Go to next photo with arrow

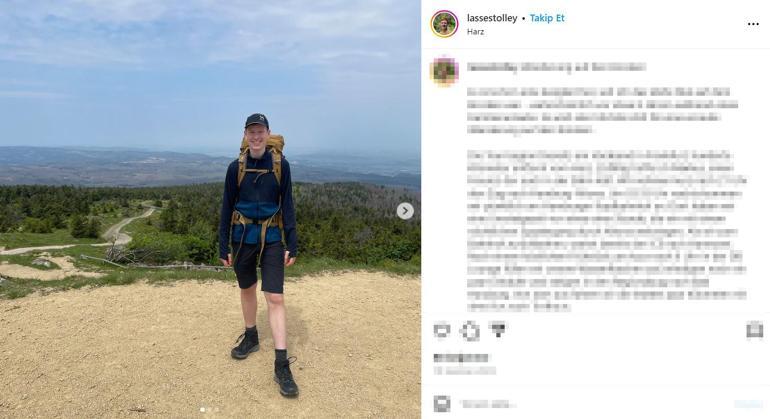point(405,211)
